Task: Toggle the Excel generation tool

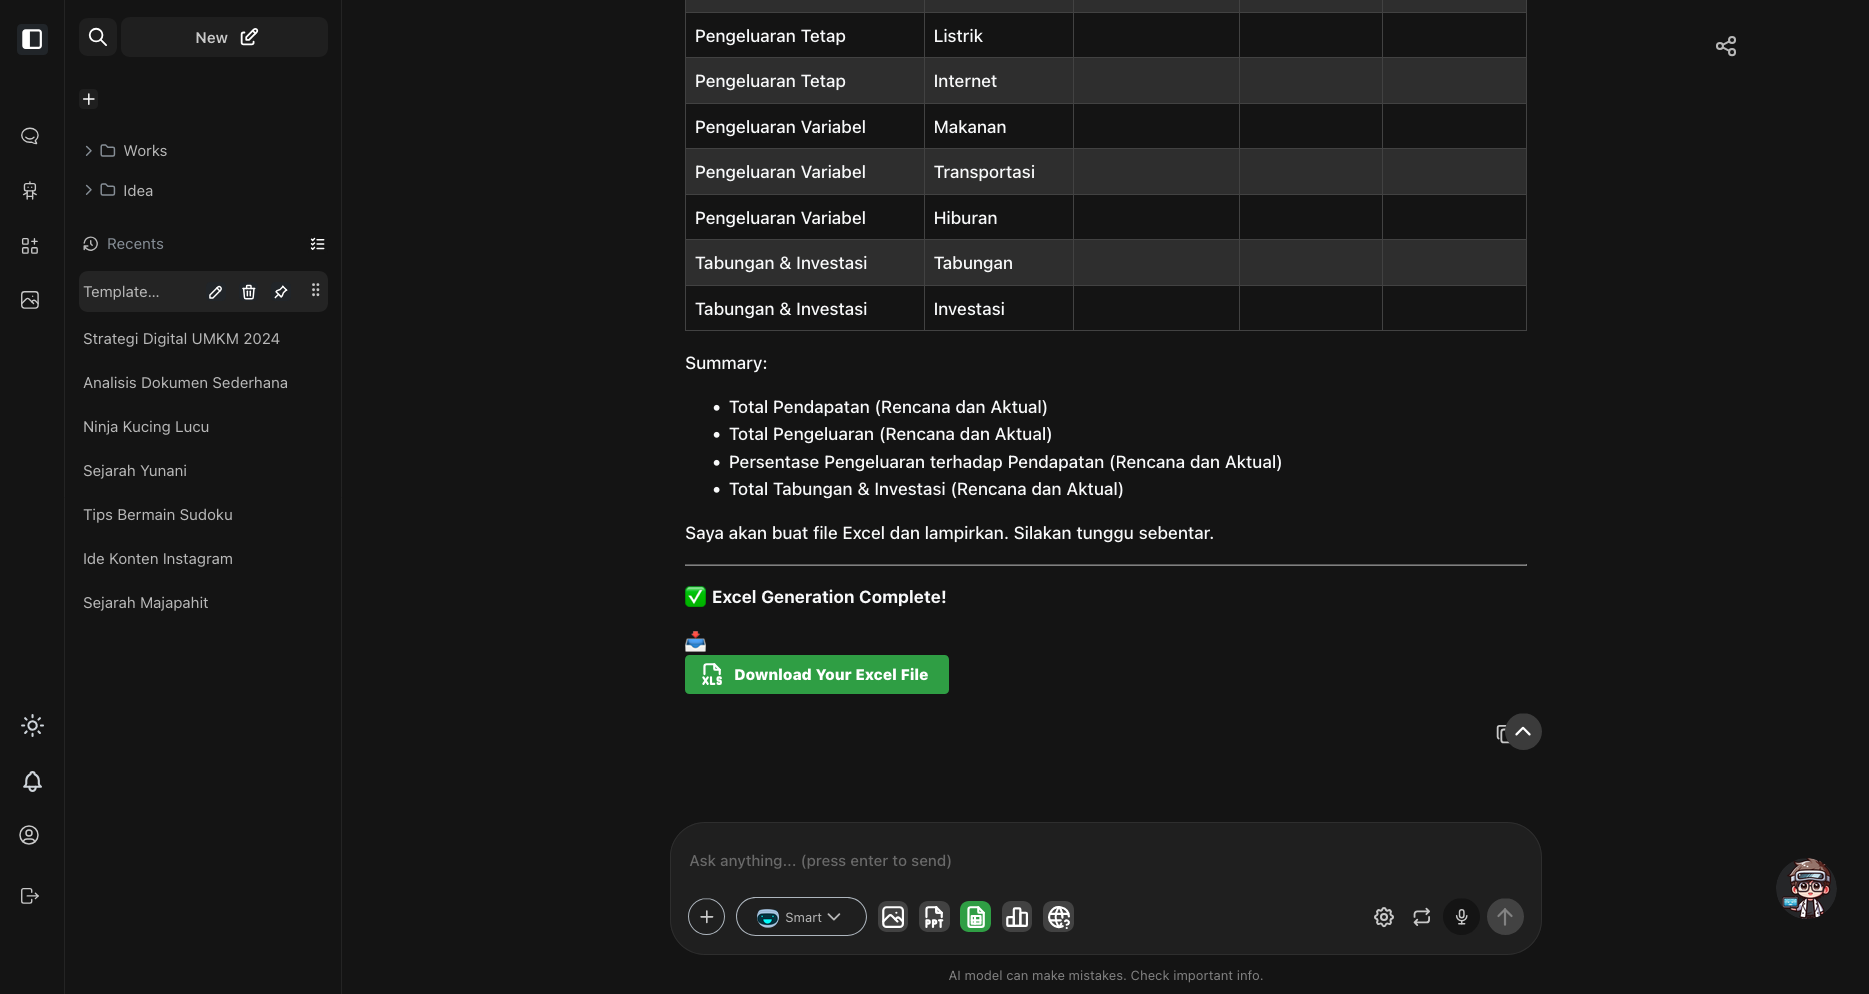Action: pyautogui.click(x=975, y=917)
